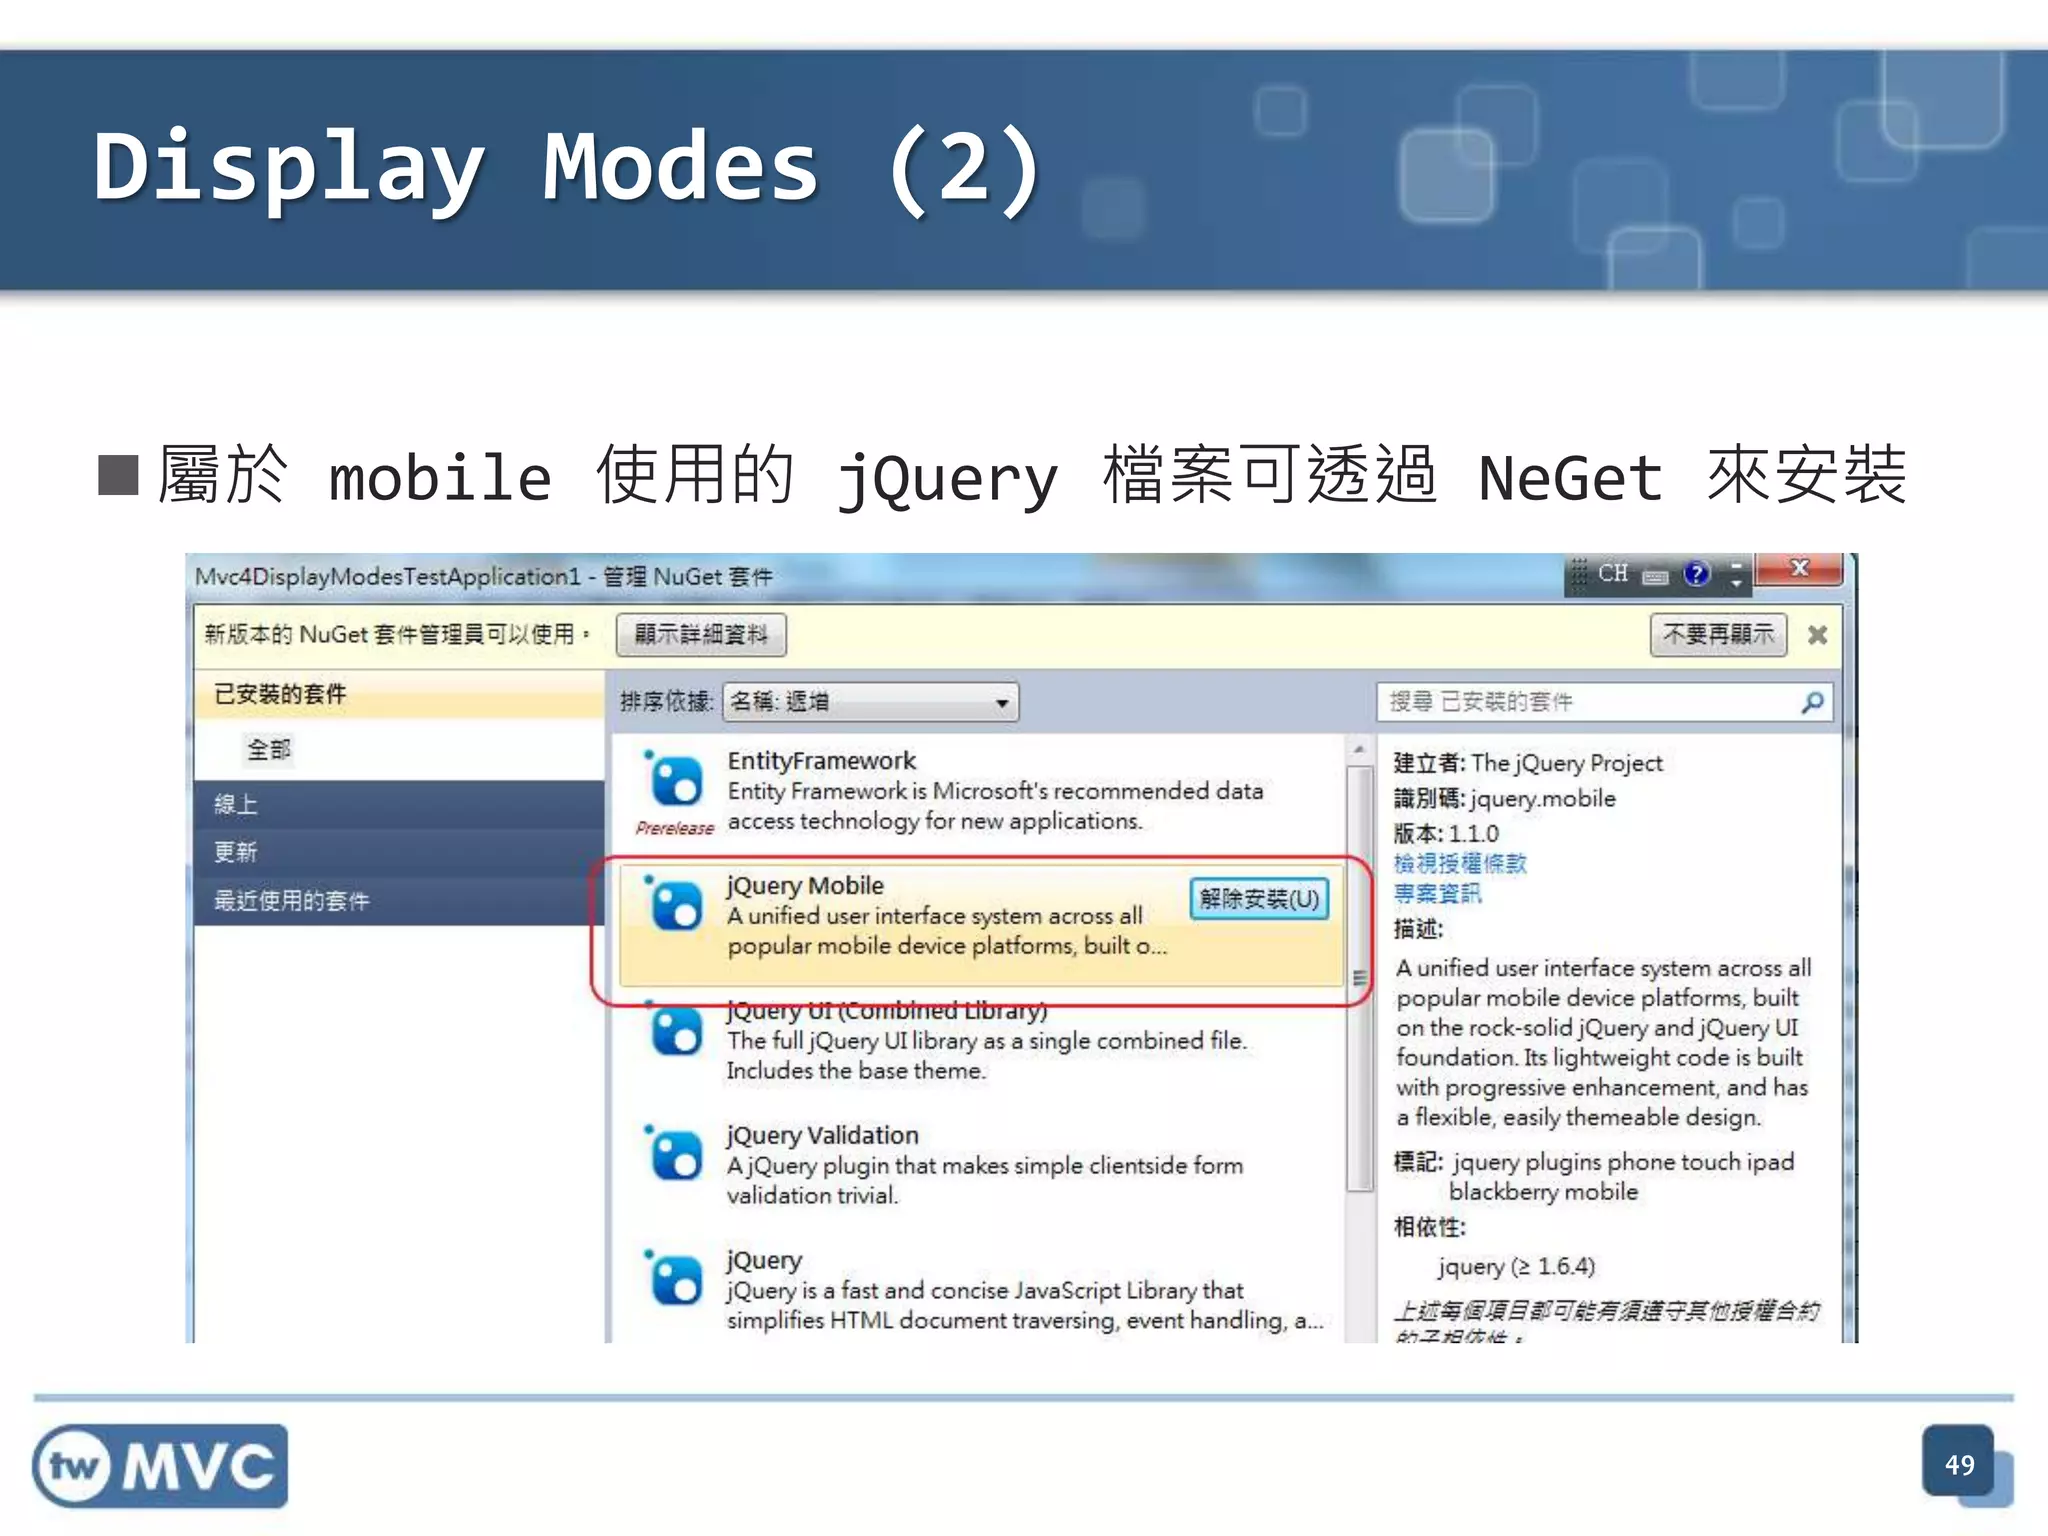Click the EntityFramework package icon

click(675, 779)
